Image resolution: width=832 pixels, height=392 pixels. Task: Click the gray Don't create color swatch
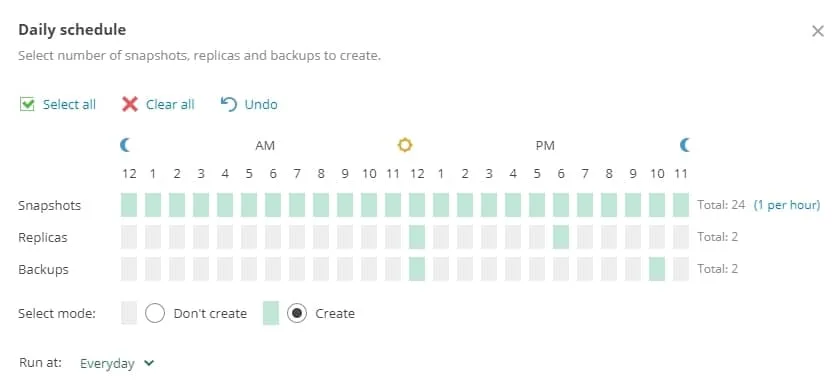pyautogui.click(x=129, y=313)
